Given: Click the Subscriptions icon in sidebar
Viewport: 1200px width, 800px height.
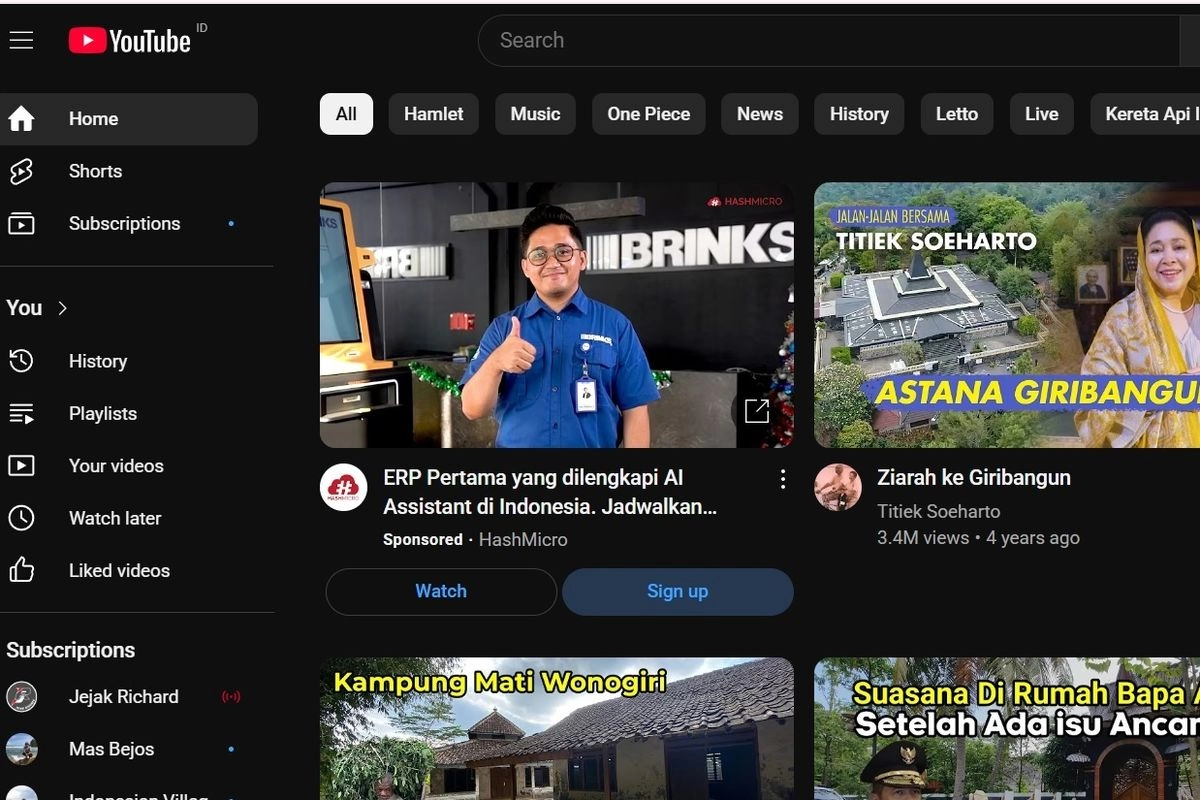Looking at the screenshot, I should (21, 224).
